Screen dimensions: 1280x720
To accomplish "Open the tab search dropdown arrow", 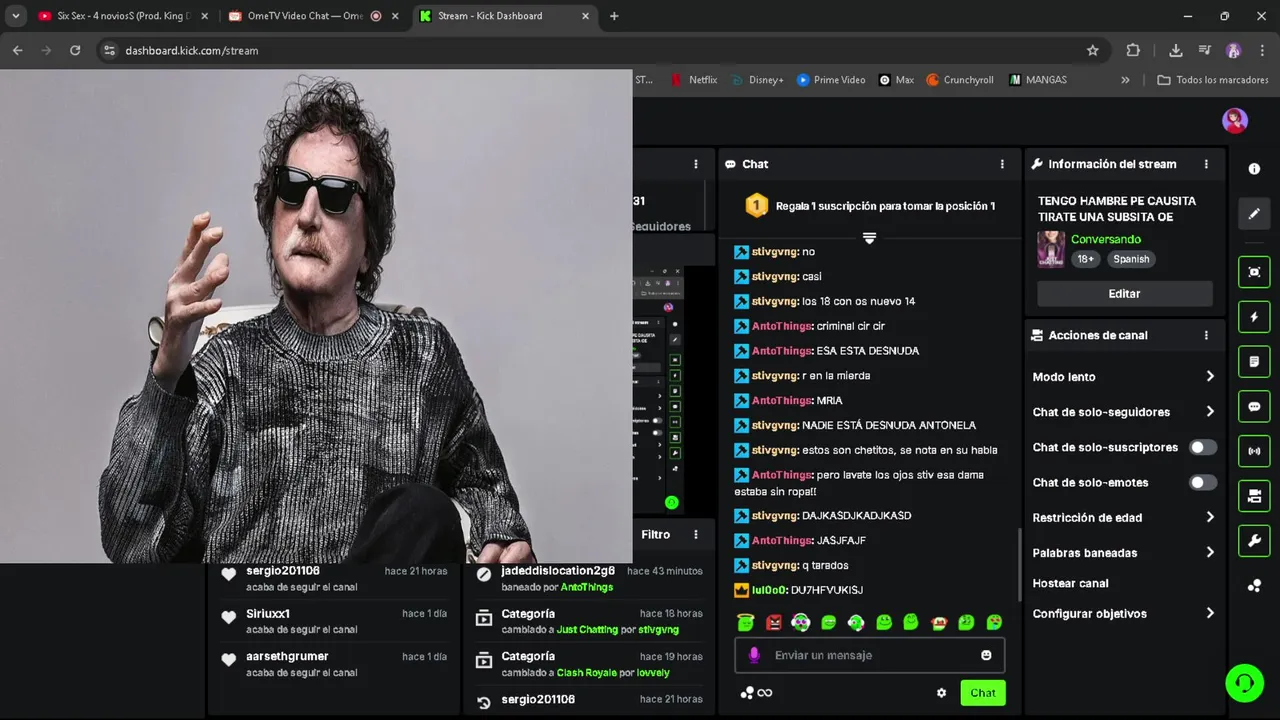I will click(15, 16).
